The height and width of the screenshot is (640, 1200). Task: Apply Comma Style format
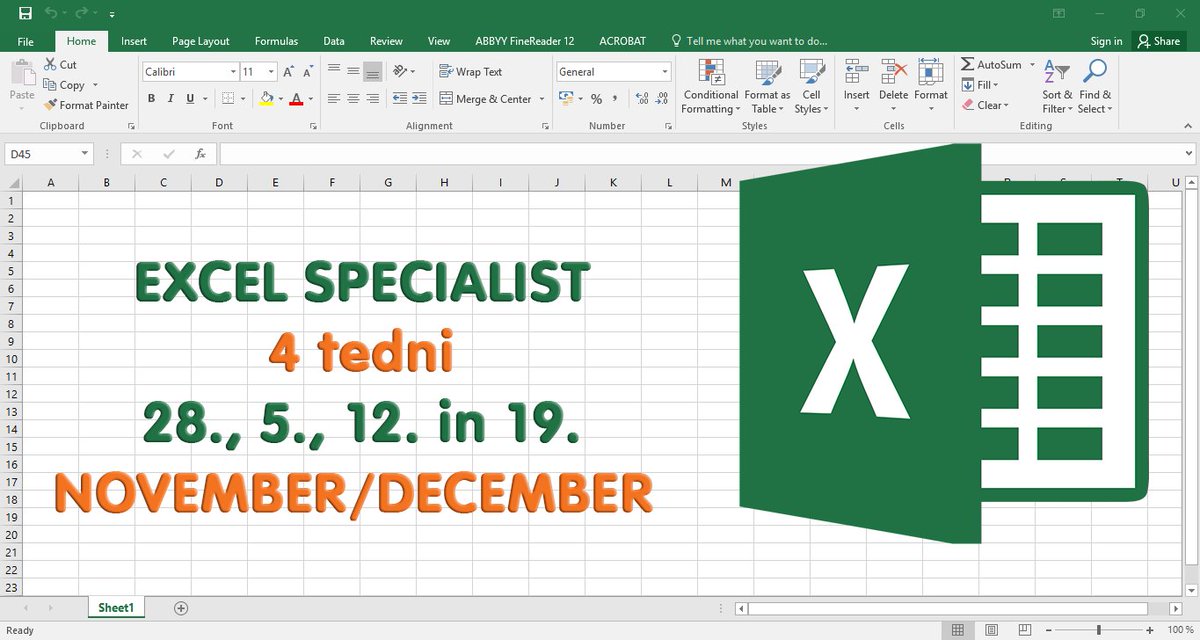coord(616,99)
